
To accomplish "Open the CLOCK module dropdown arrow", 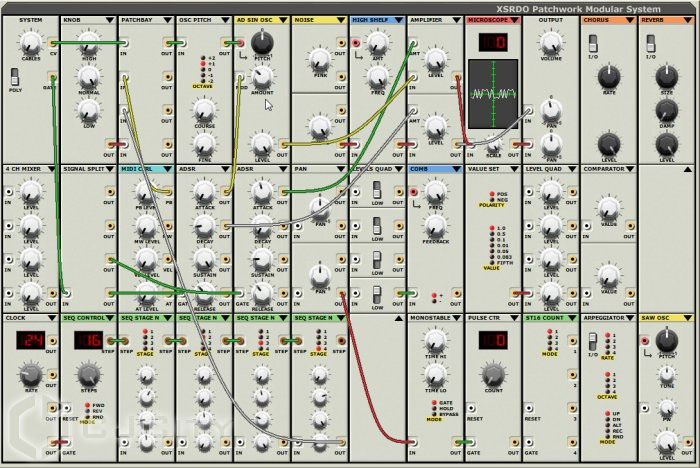I will point(52,318).
